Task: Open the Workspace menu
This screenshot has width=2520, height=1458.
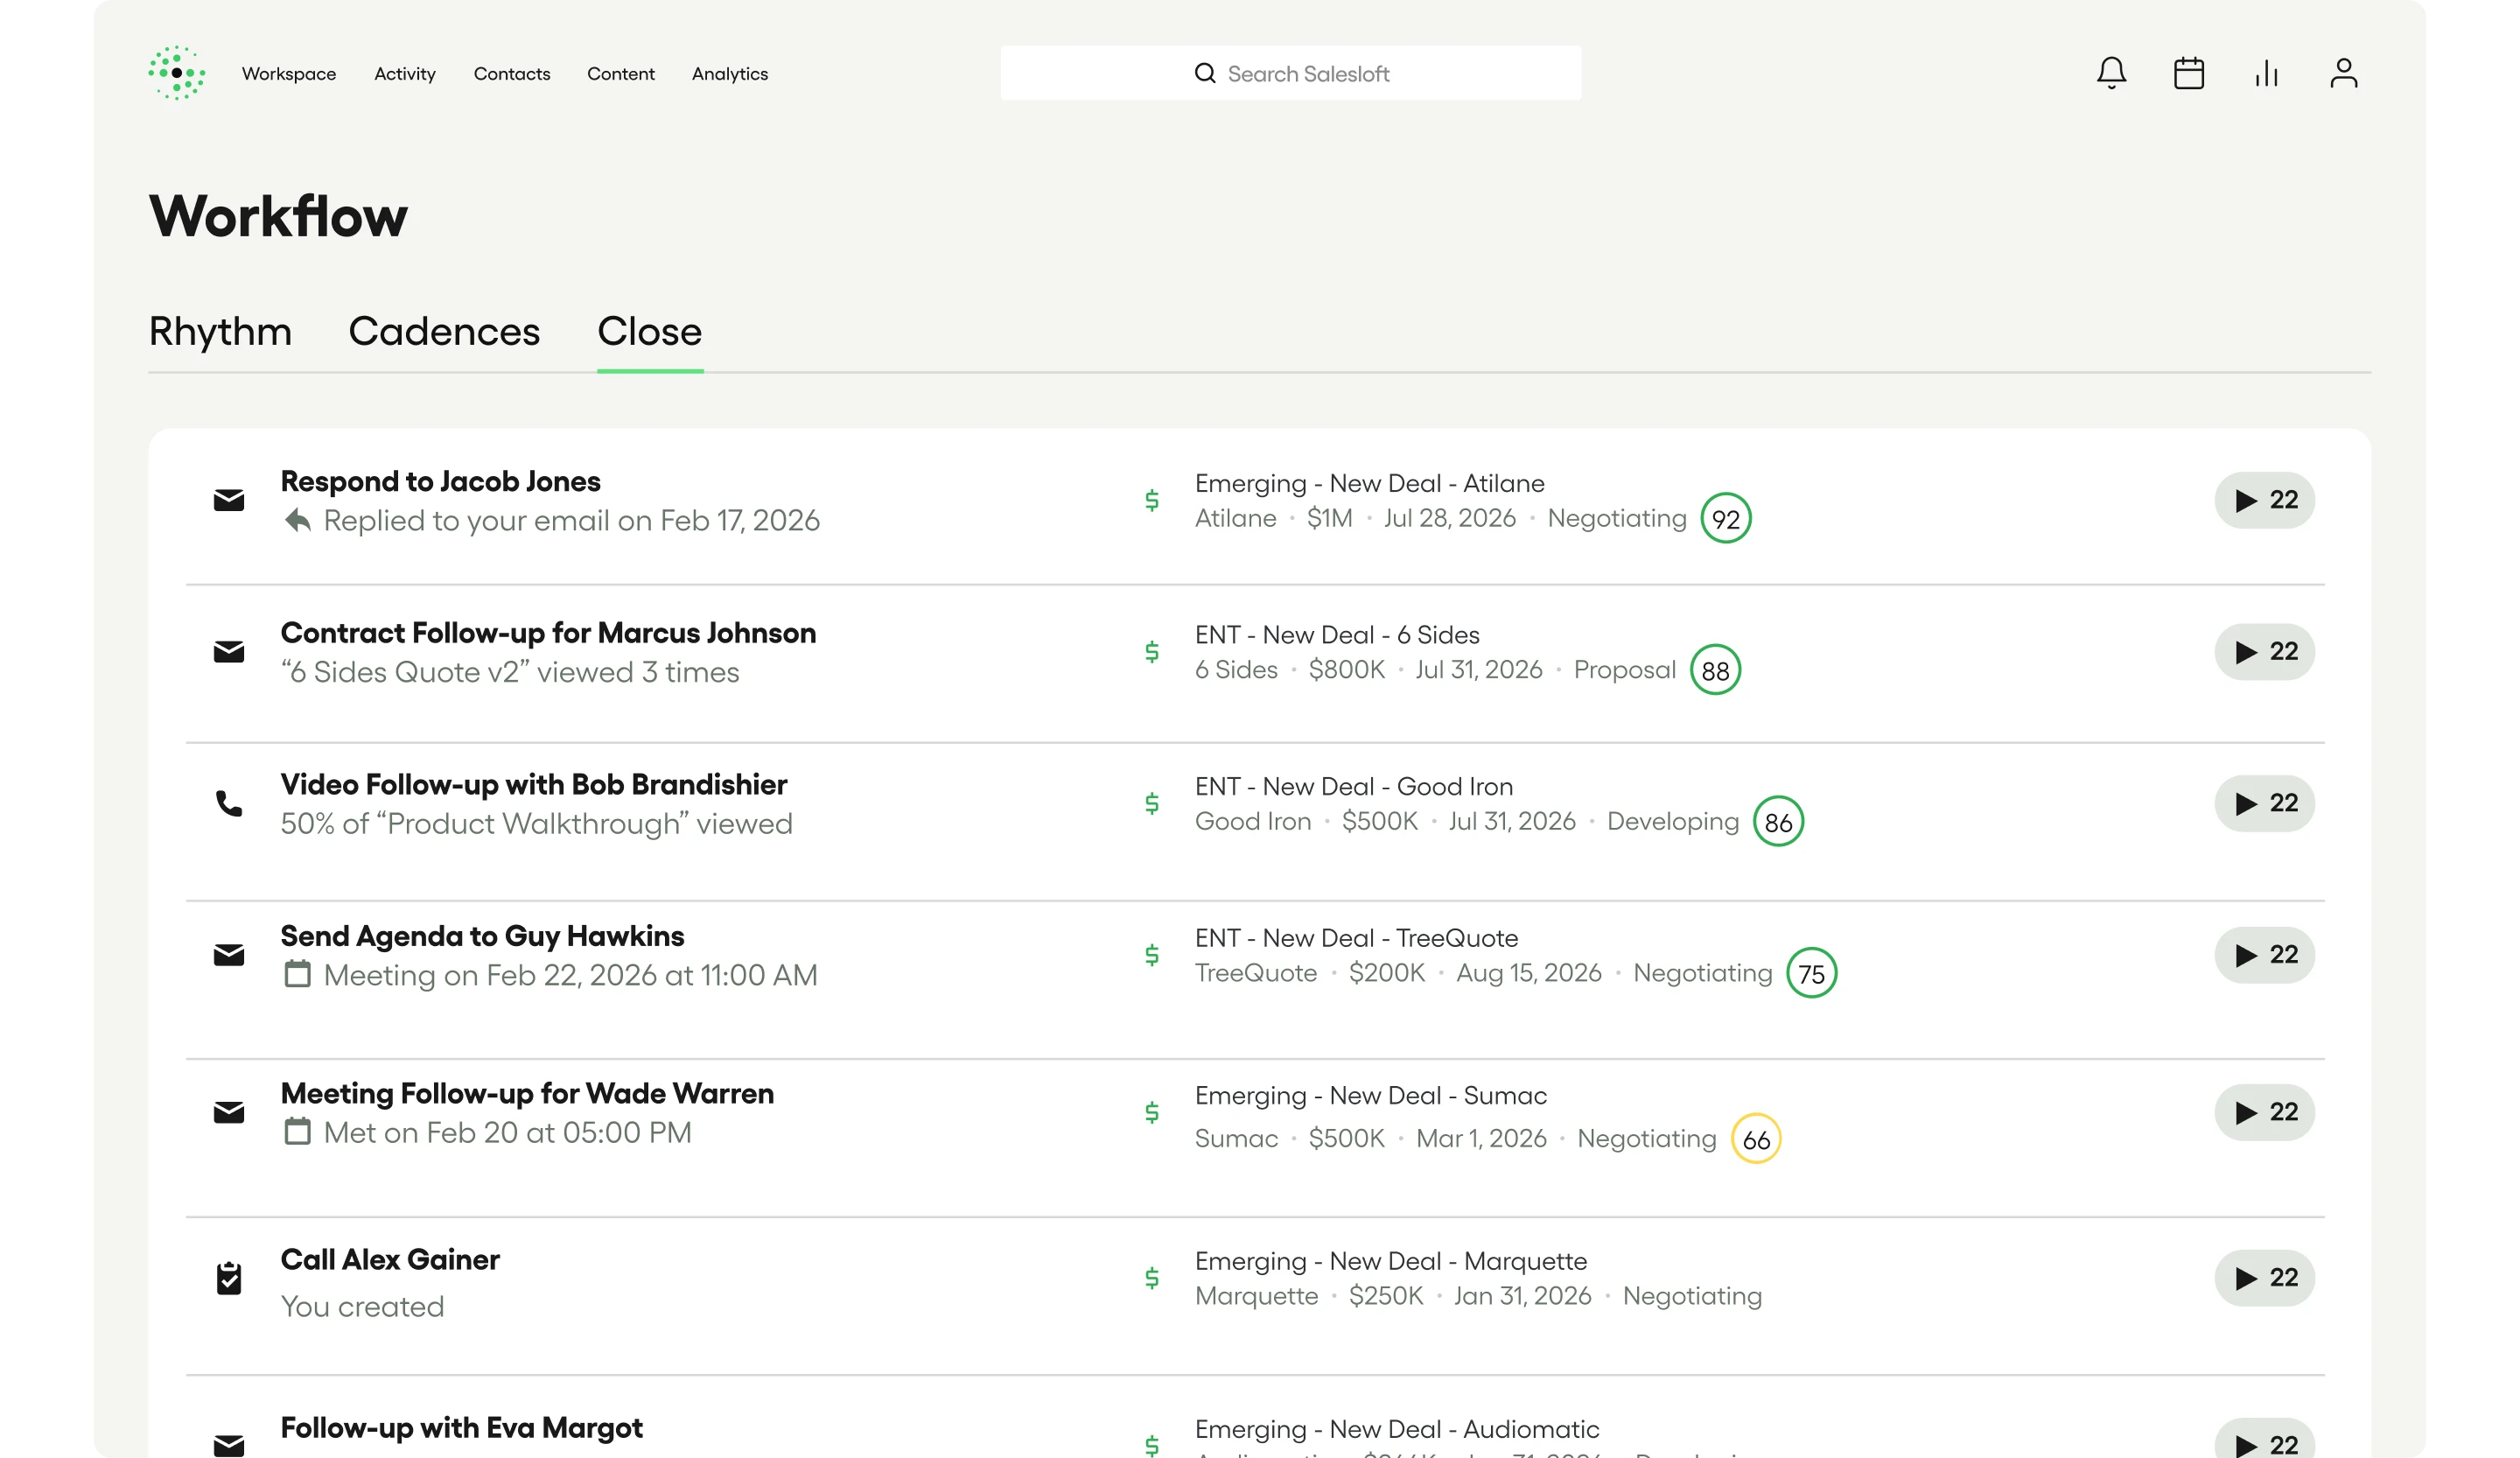Action: click(289, 74)
